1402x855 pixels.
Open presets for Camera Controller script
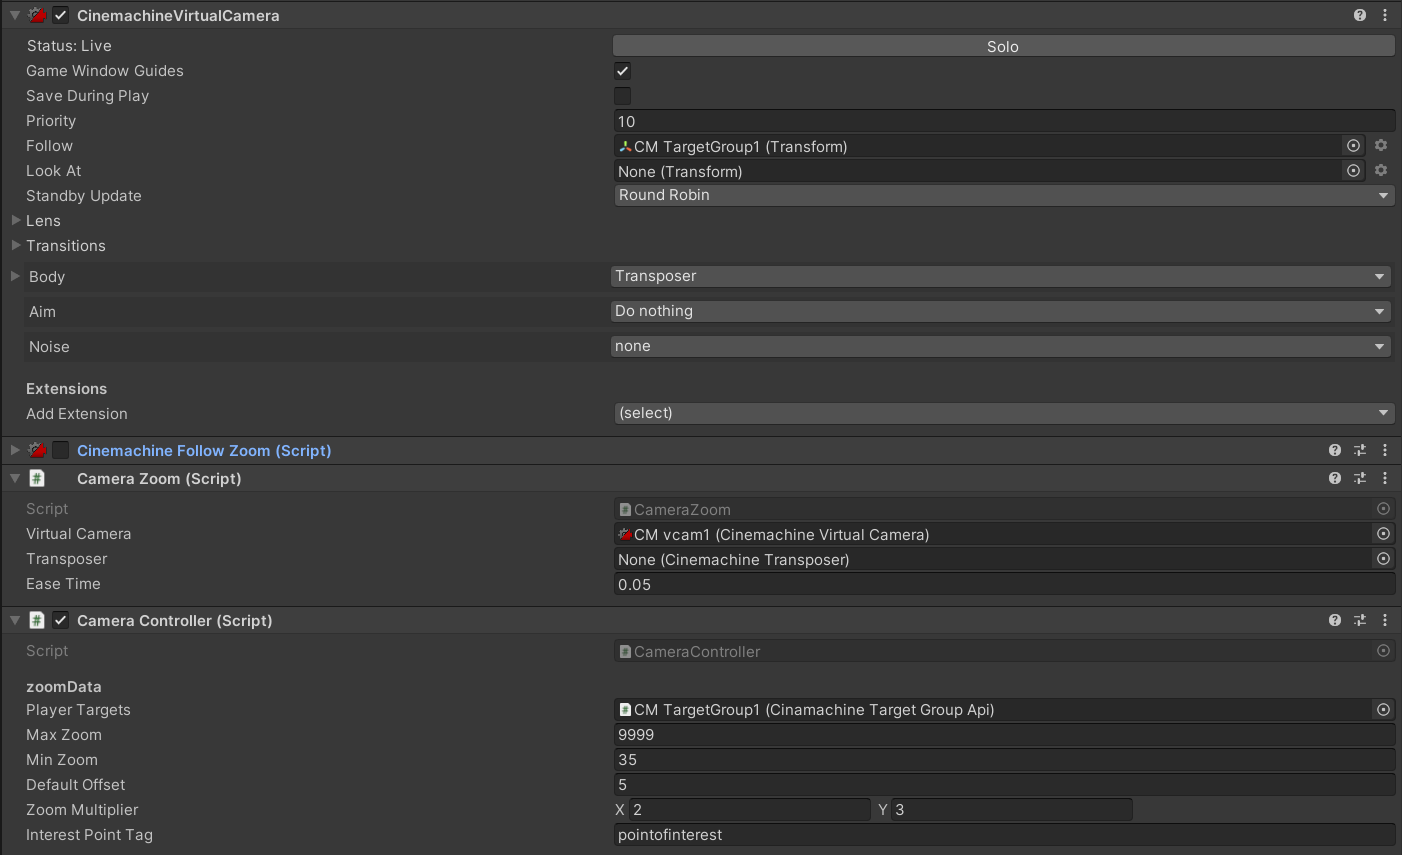point(1360,620)
